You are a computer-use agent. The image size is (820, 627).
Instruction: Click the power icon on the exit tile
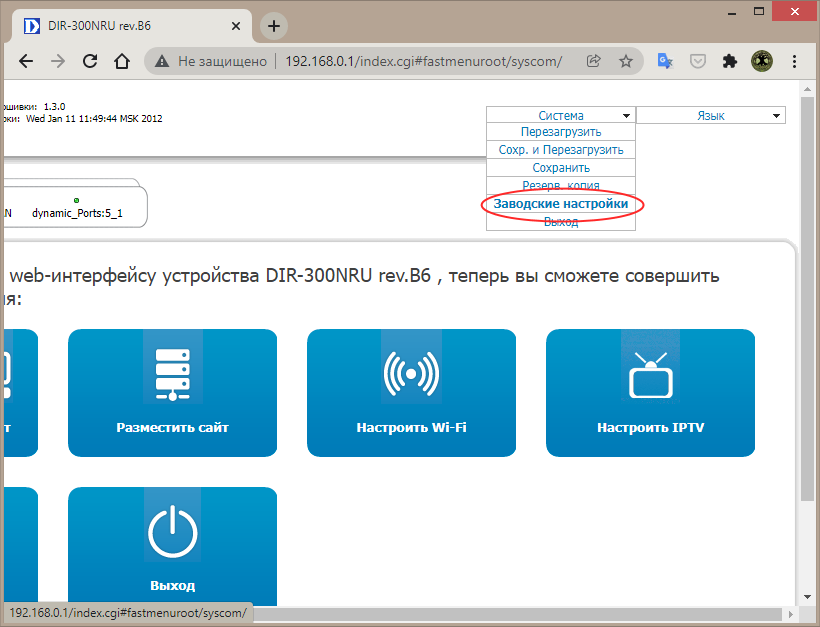coord(173,533)
